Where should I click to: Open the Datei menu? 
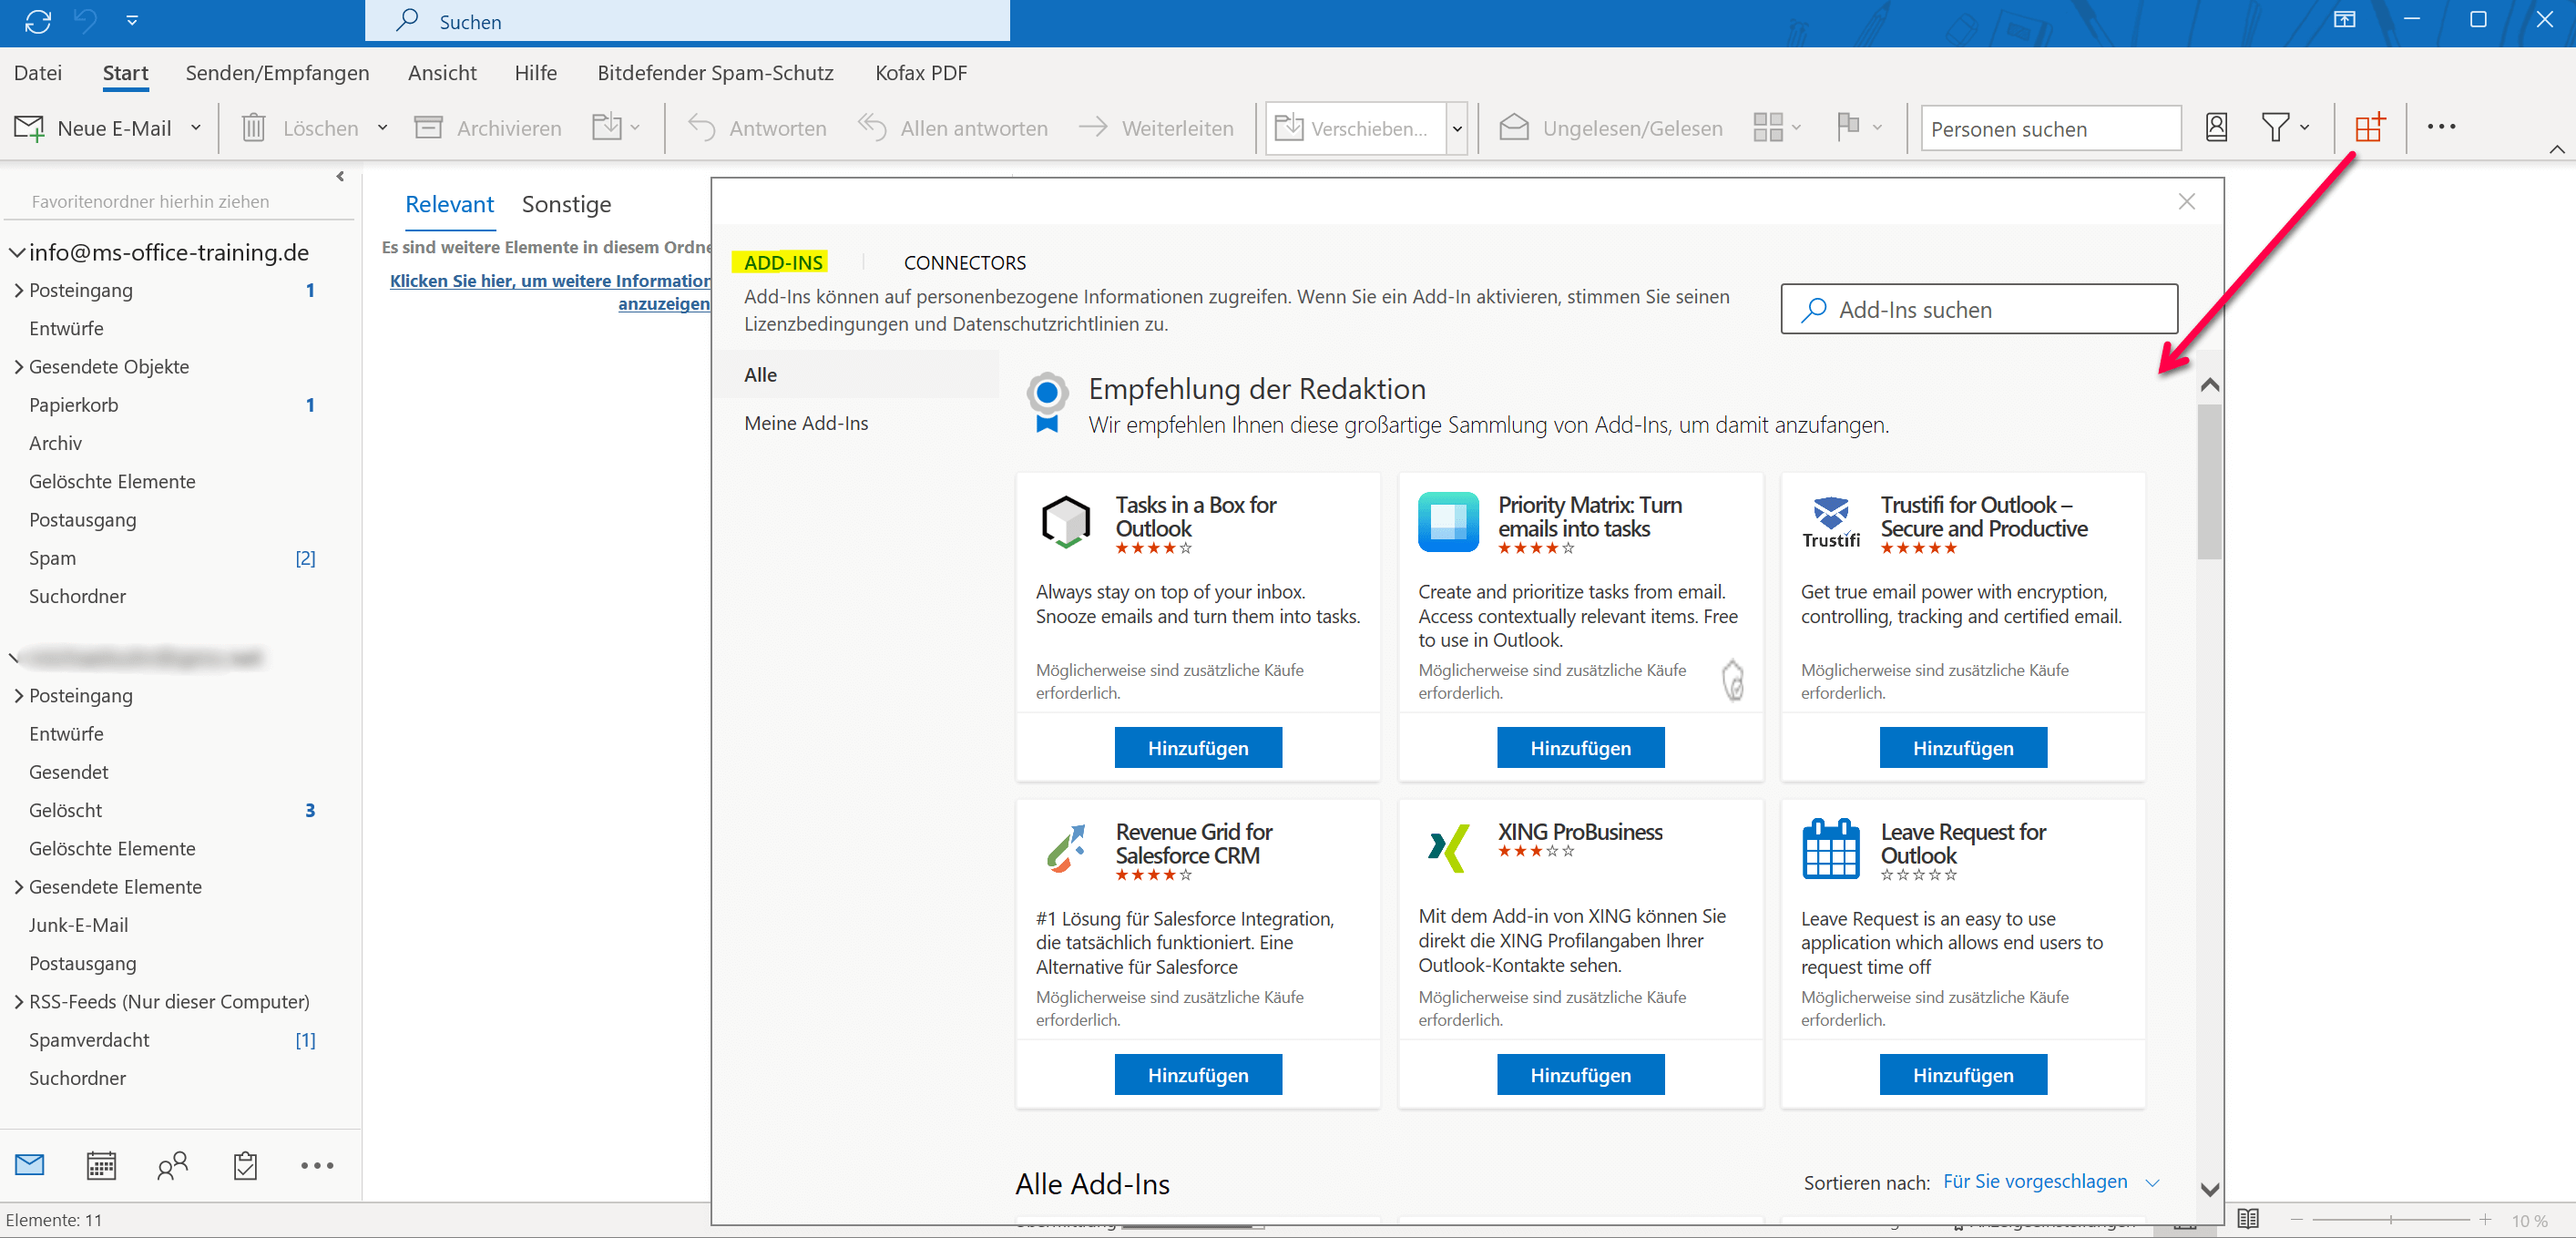click(x=38, y=73)
